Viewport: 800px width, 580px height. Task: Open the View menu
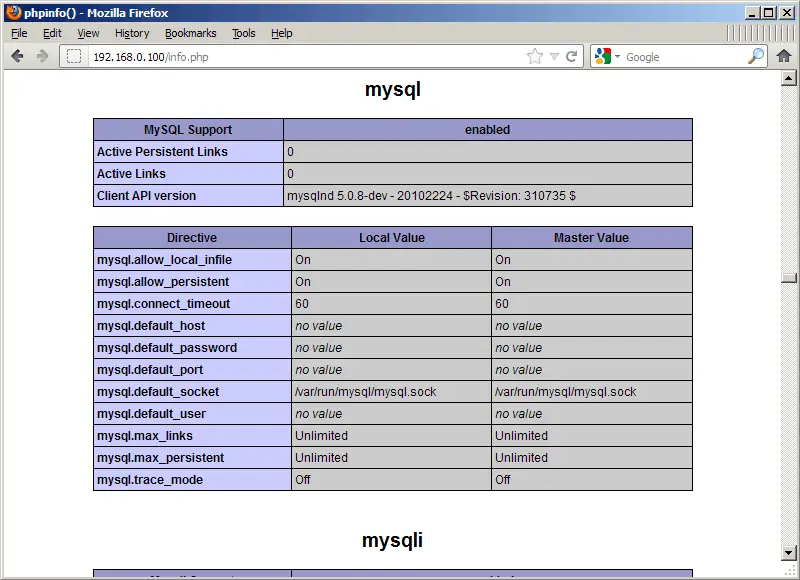[88, 33]
